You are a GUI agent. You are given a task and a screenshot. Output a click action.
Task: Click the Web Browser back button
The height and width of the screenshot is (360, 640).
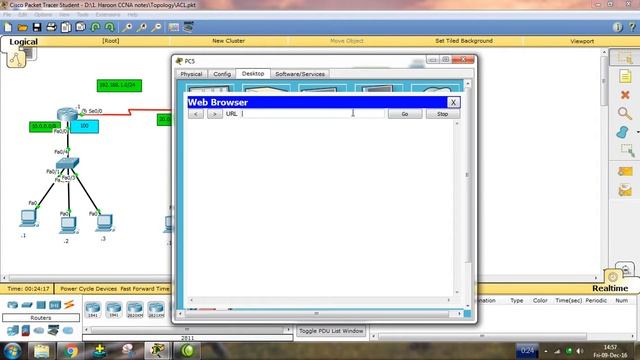196,114
